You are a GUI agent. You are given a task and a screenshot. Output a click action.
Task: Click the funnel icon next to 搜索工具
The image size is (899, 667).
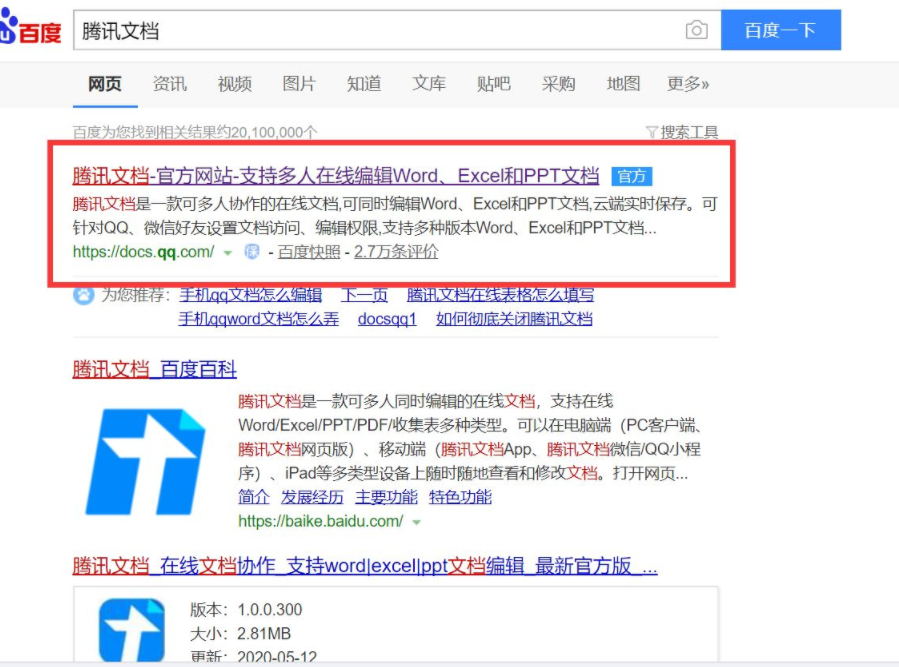pyautogui.click(x=651, y=132)
